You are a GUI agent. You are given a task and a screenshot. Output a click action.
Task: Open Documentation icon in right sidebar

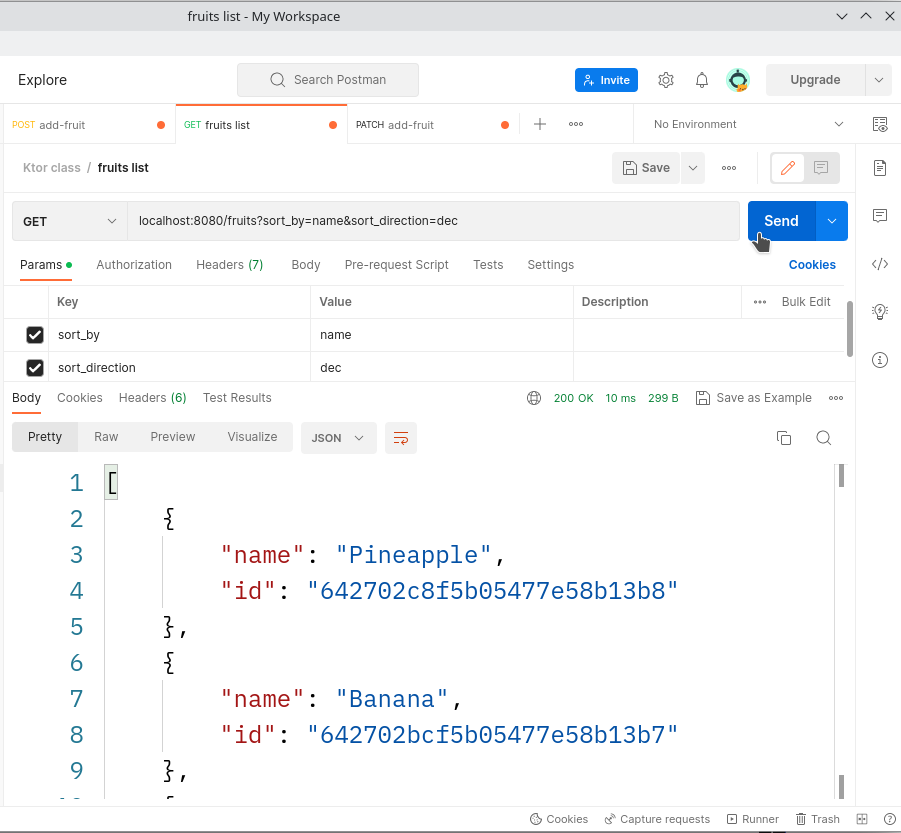coord(880,168)
